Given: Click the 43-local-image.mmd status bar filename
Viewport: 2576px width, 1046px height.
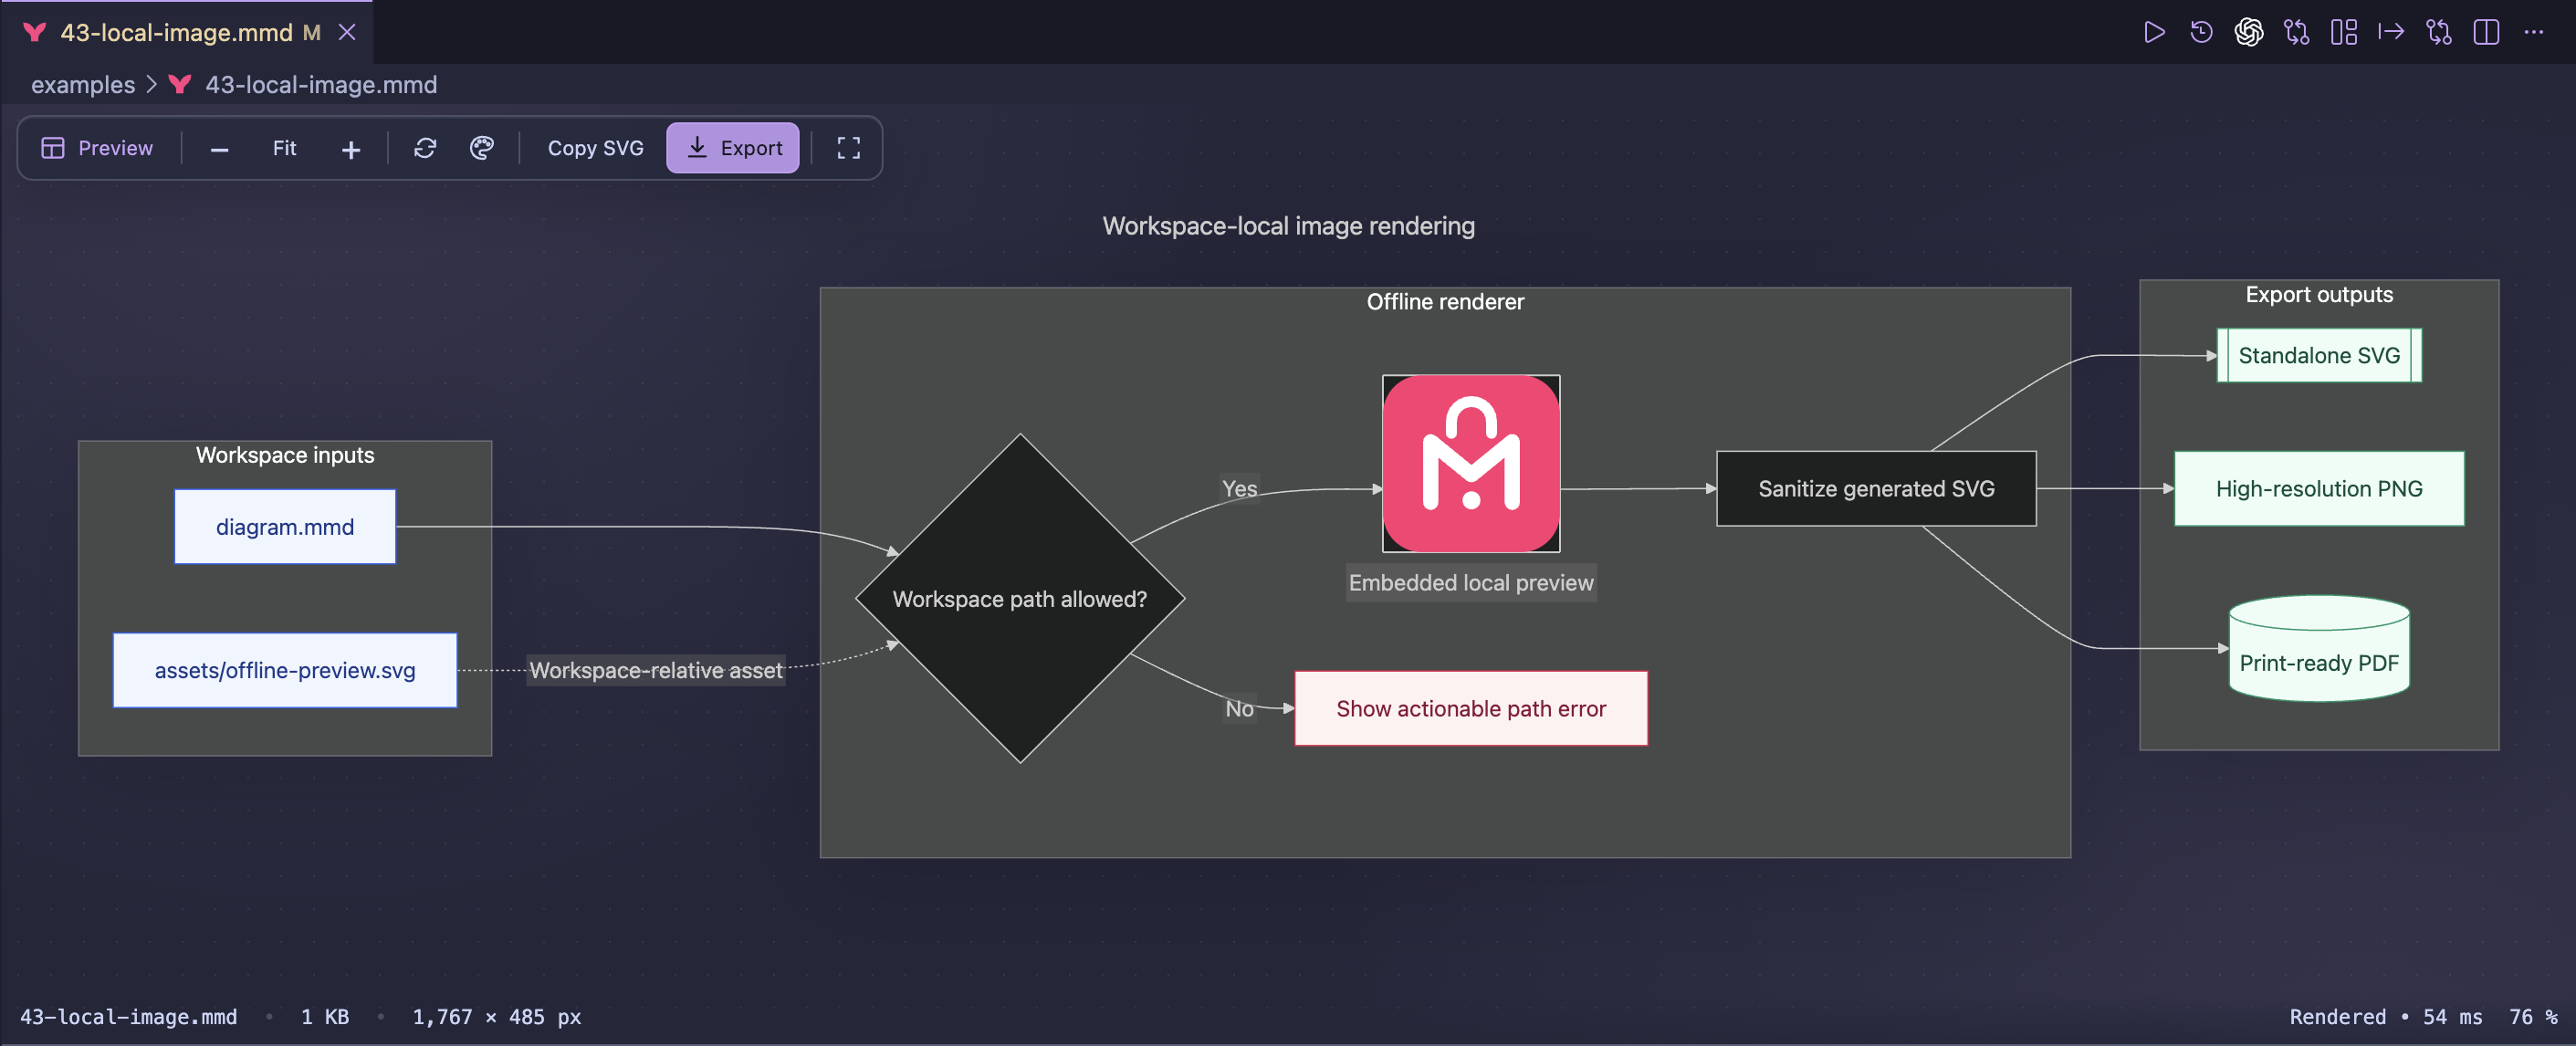Looking at the screenshot, I should 129,1017.
